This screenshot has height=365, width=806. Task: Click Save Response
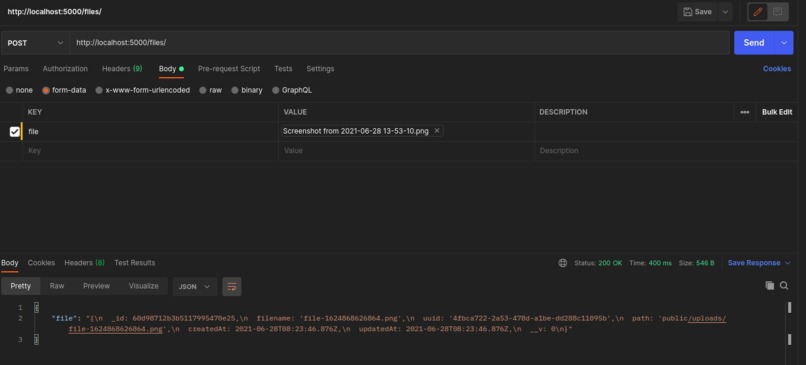coord(754,263)
